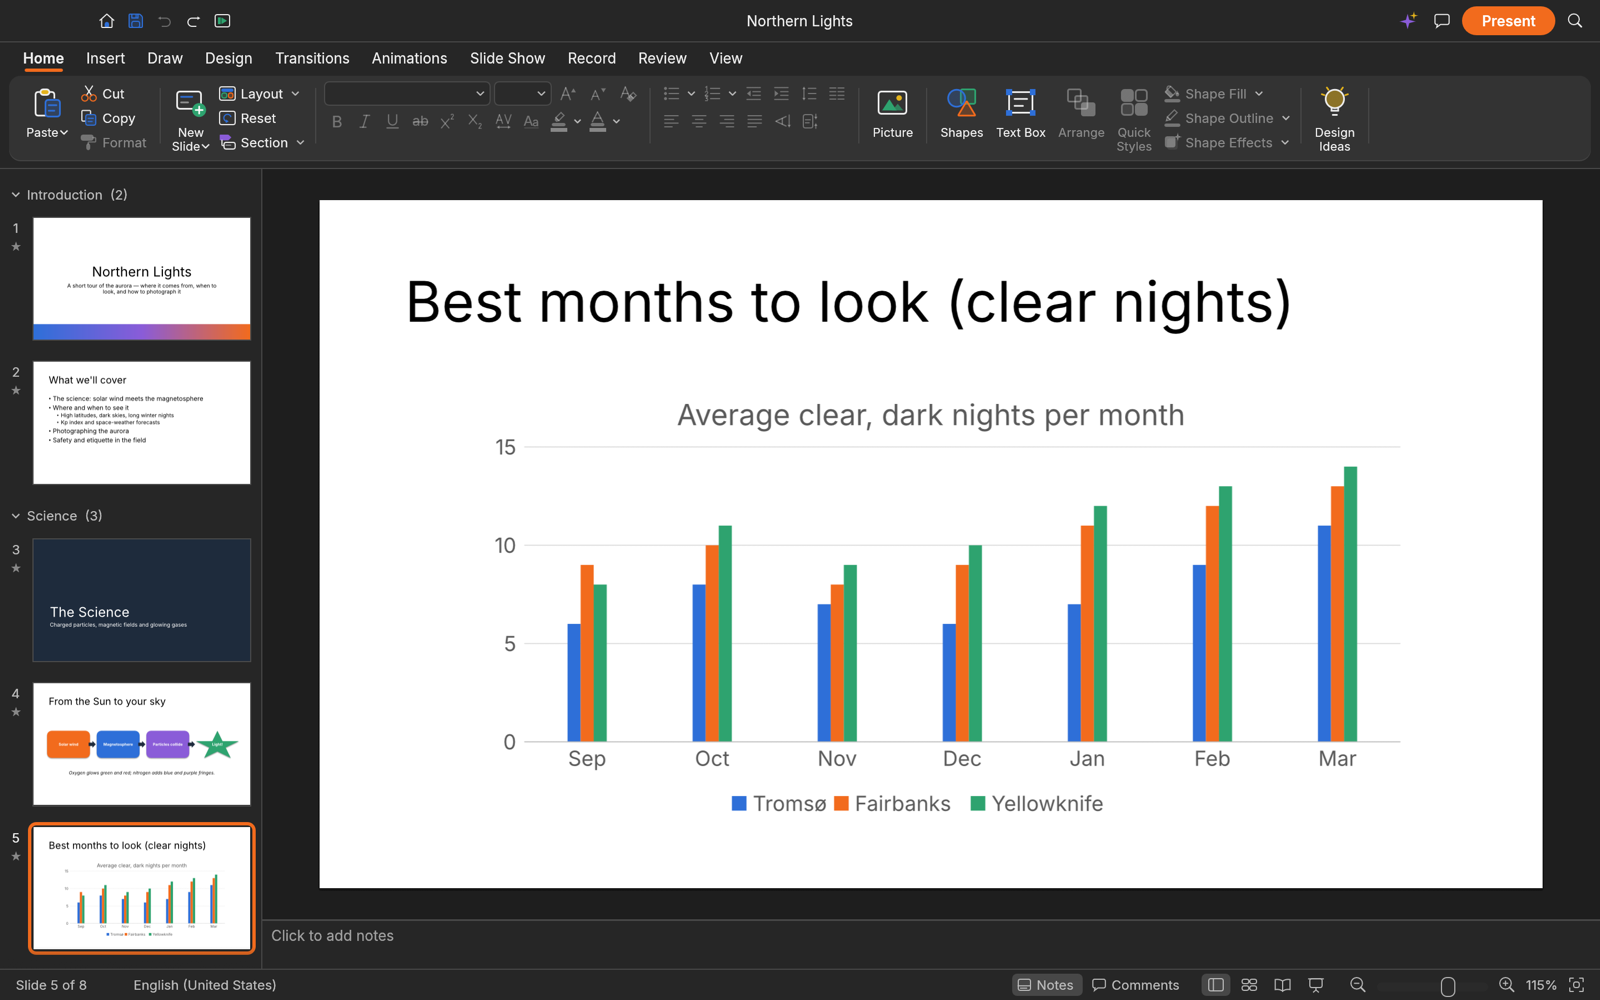Screen dimensions: 1600x1000
Task: Open Quick Styles gallery
Action: point(1134,119)
